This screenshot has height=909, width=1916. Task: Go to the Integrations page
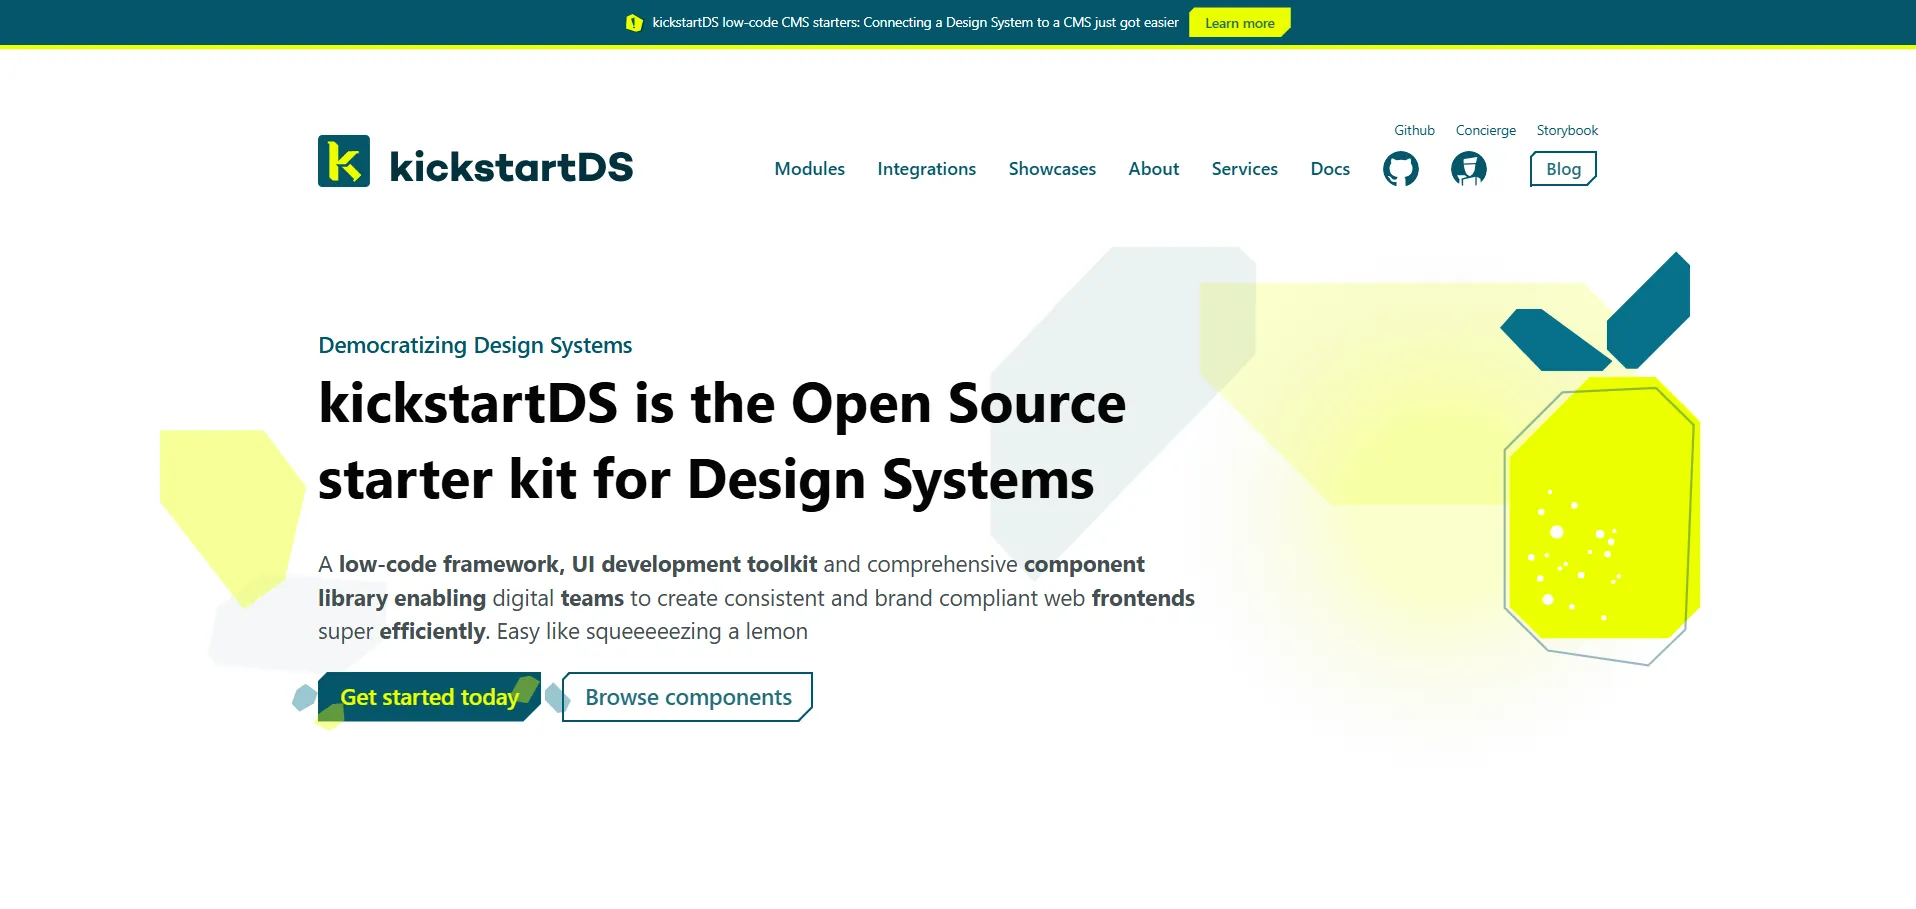926,169
